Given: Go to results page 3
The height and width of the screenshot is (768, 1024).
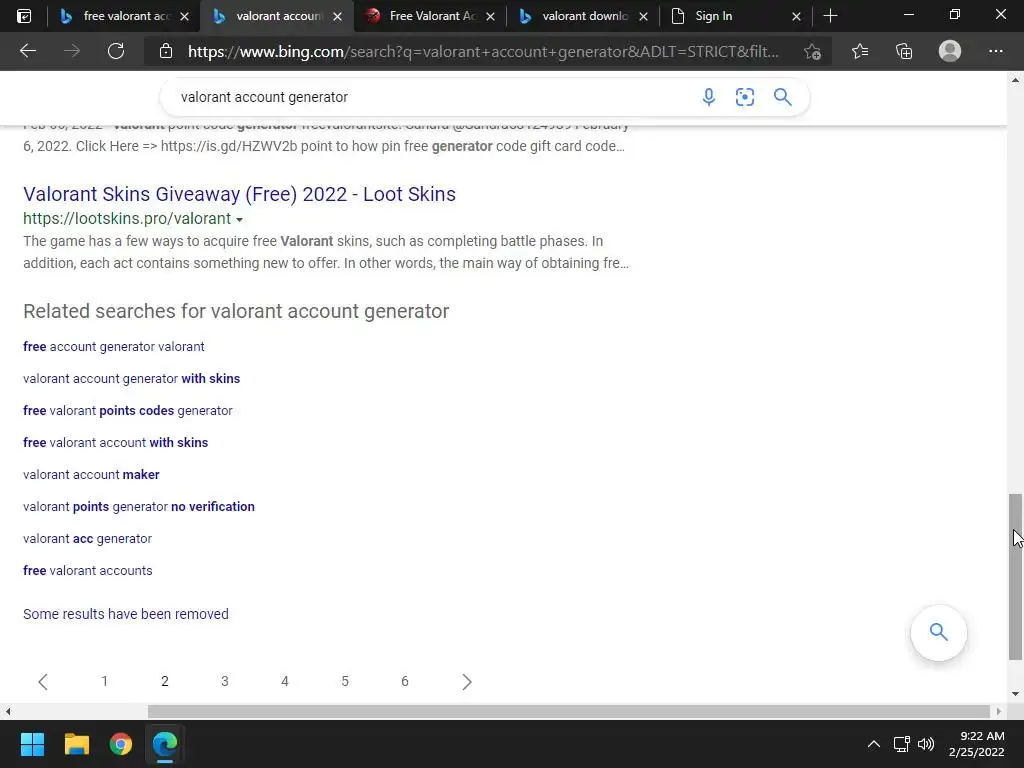Looking at the screenshot, I should pyautogui.click(x=225, y=682).
